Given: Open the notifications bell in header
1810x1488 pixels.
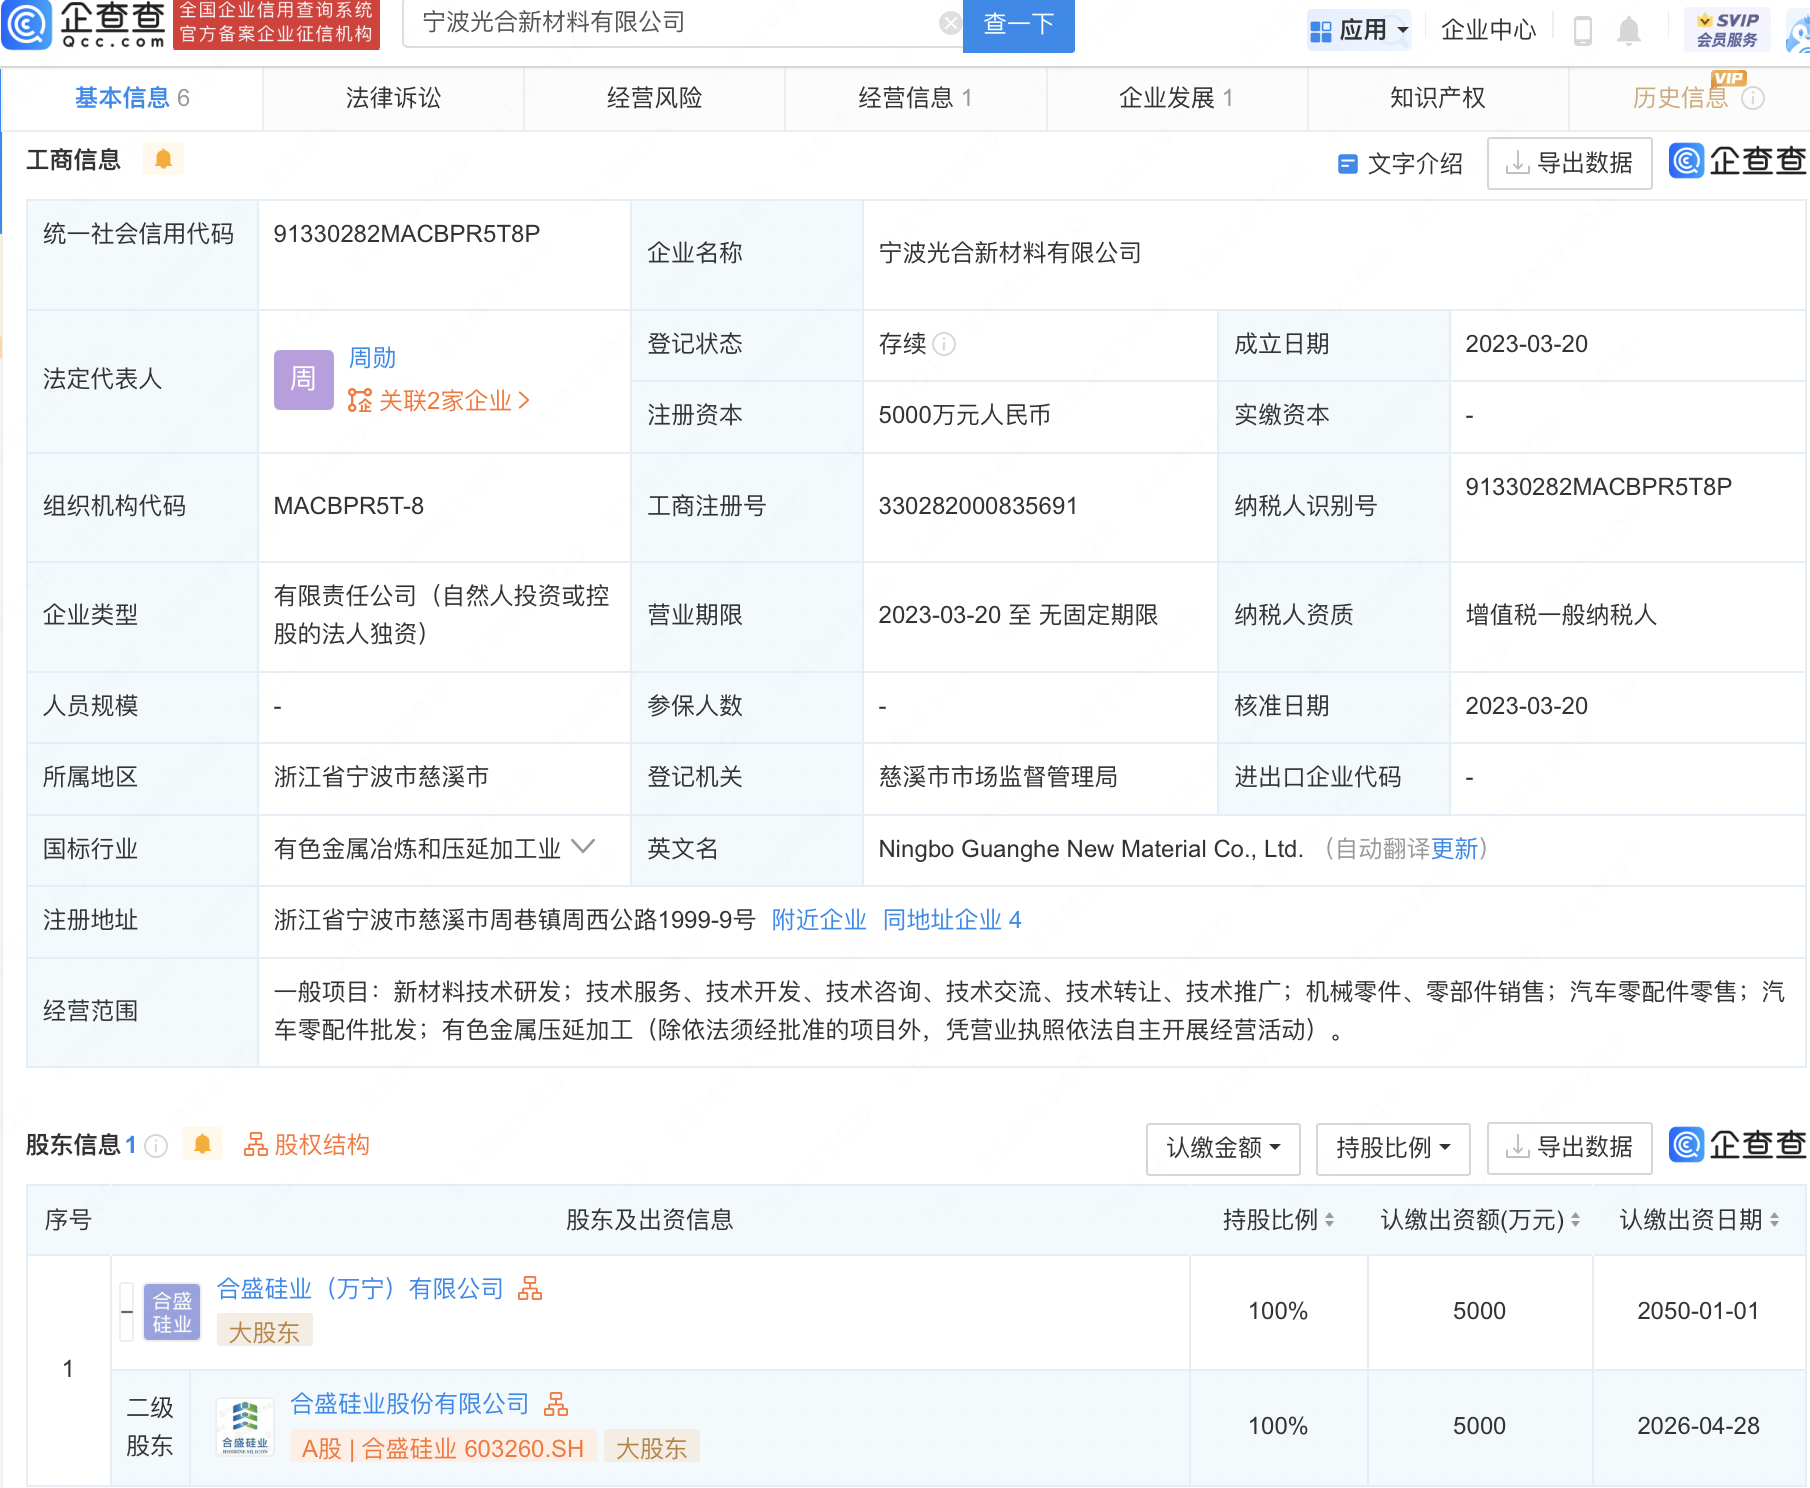Looking at the screenshot, I should (1629, 31).
